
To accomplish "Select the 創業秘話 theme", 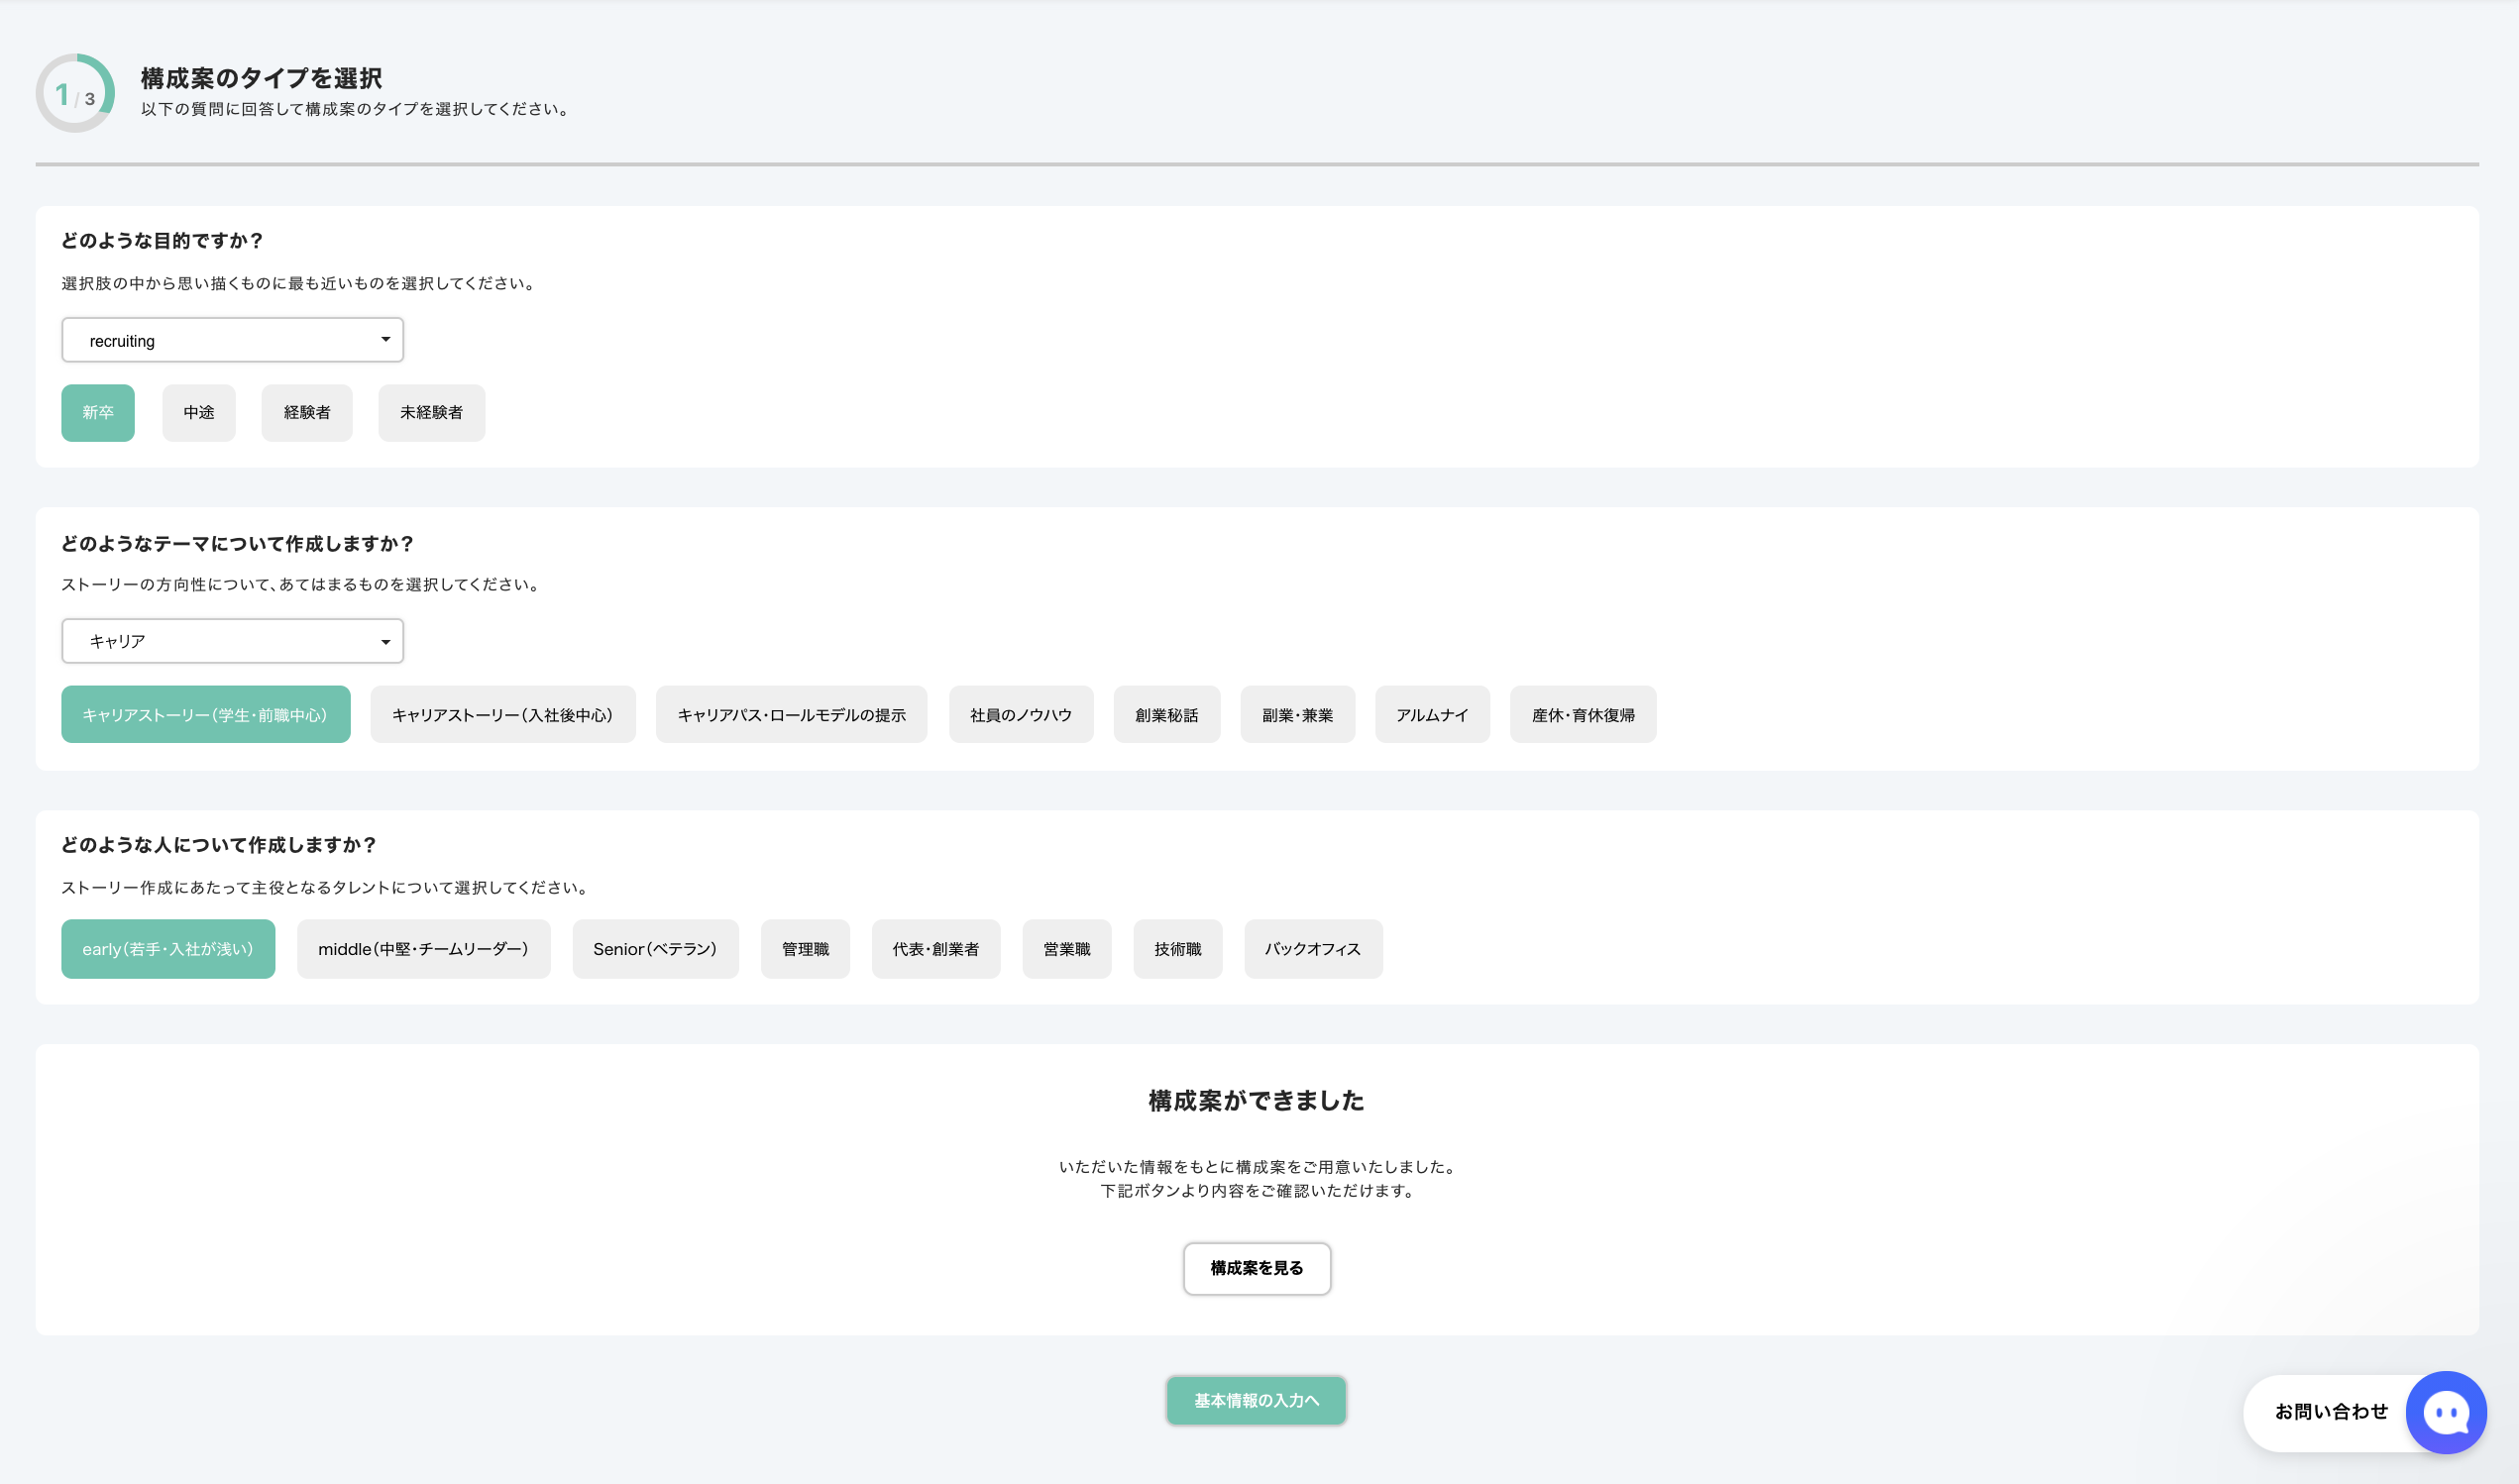I will click(1166, 715).
